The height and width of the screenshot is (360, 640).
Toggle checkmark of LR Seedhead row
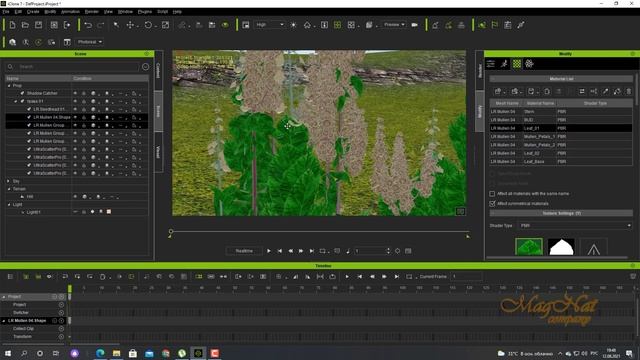29,109
